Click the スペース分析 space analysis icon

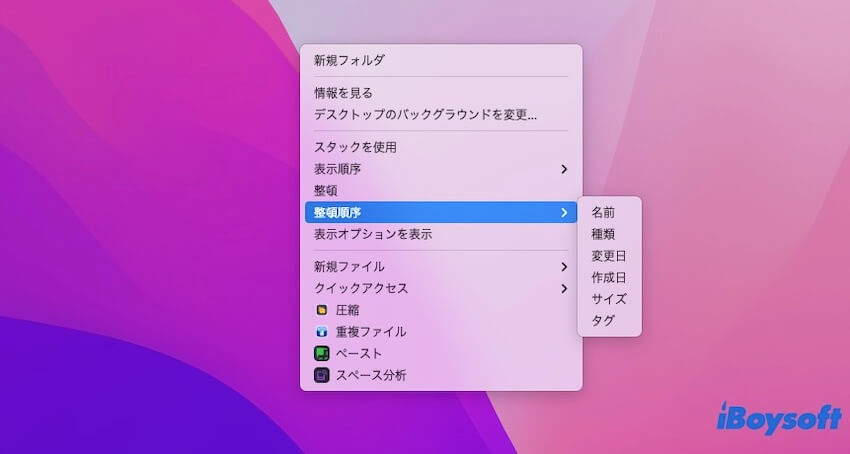point(322,376)
